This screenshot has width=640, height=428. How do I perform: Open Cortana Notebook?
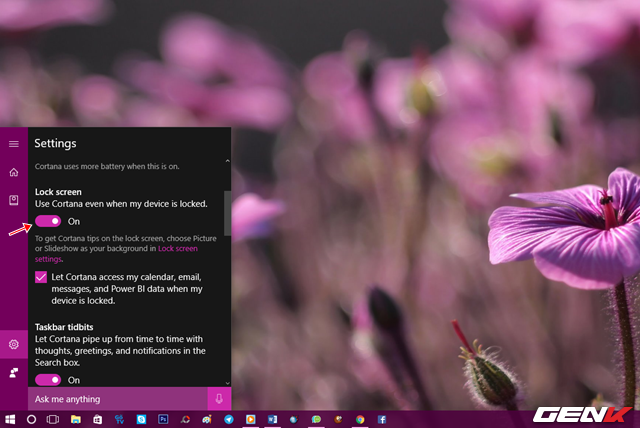point(13,200)
